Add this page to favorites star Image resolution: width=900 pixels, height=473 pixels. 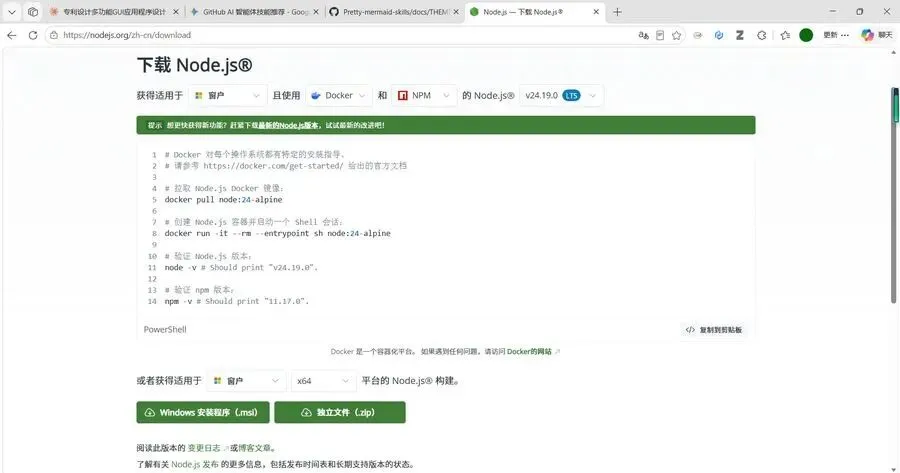point(677,35)
